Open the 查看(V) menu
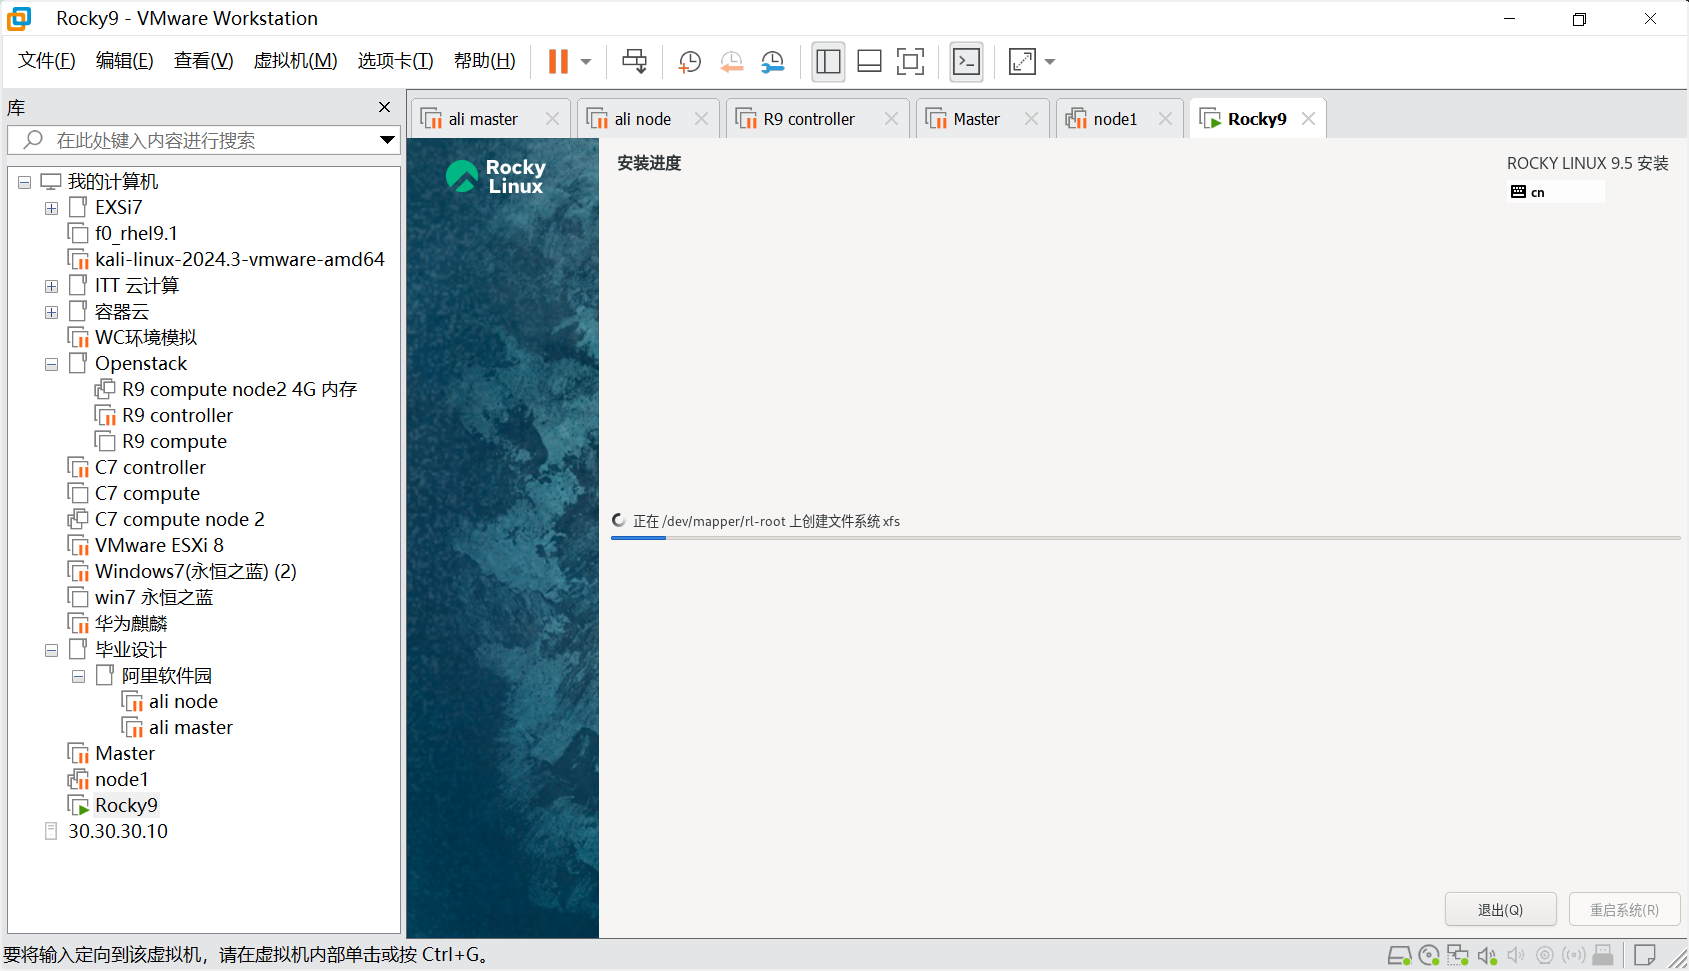The height and width of the screenshot is (971, 1689). (x=204, y=61)
